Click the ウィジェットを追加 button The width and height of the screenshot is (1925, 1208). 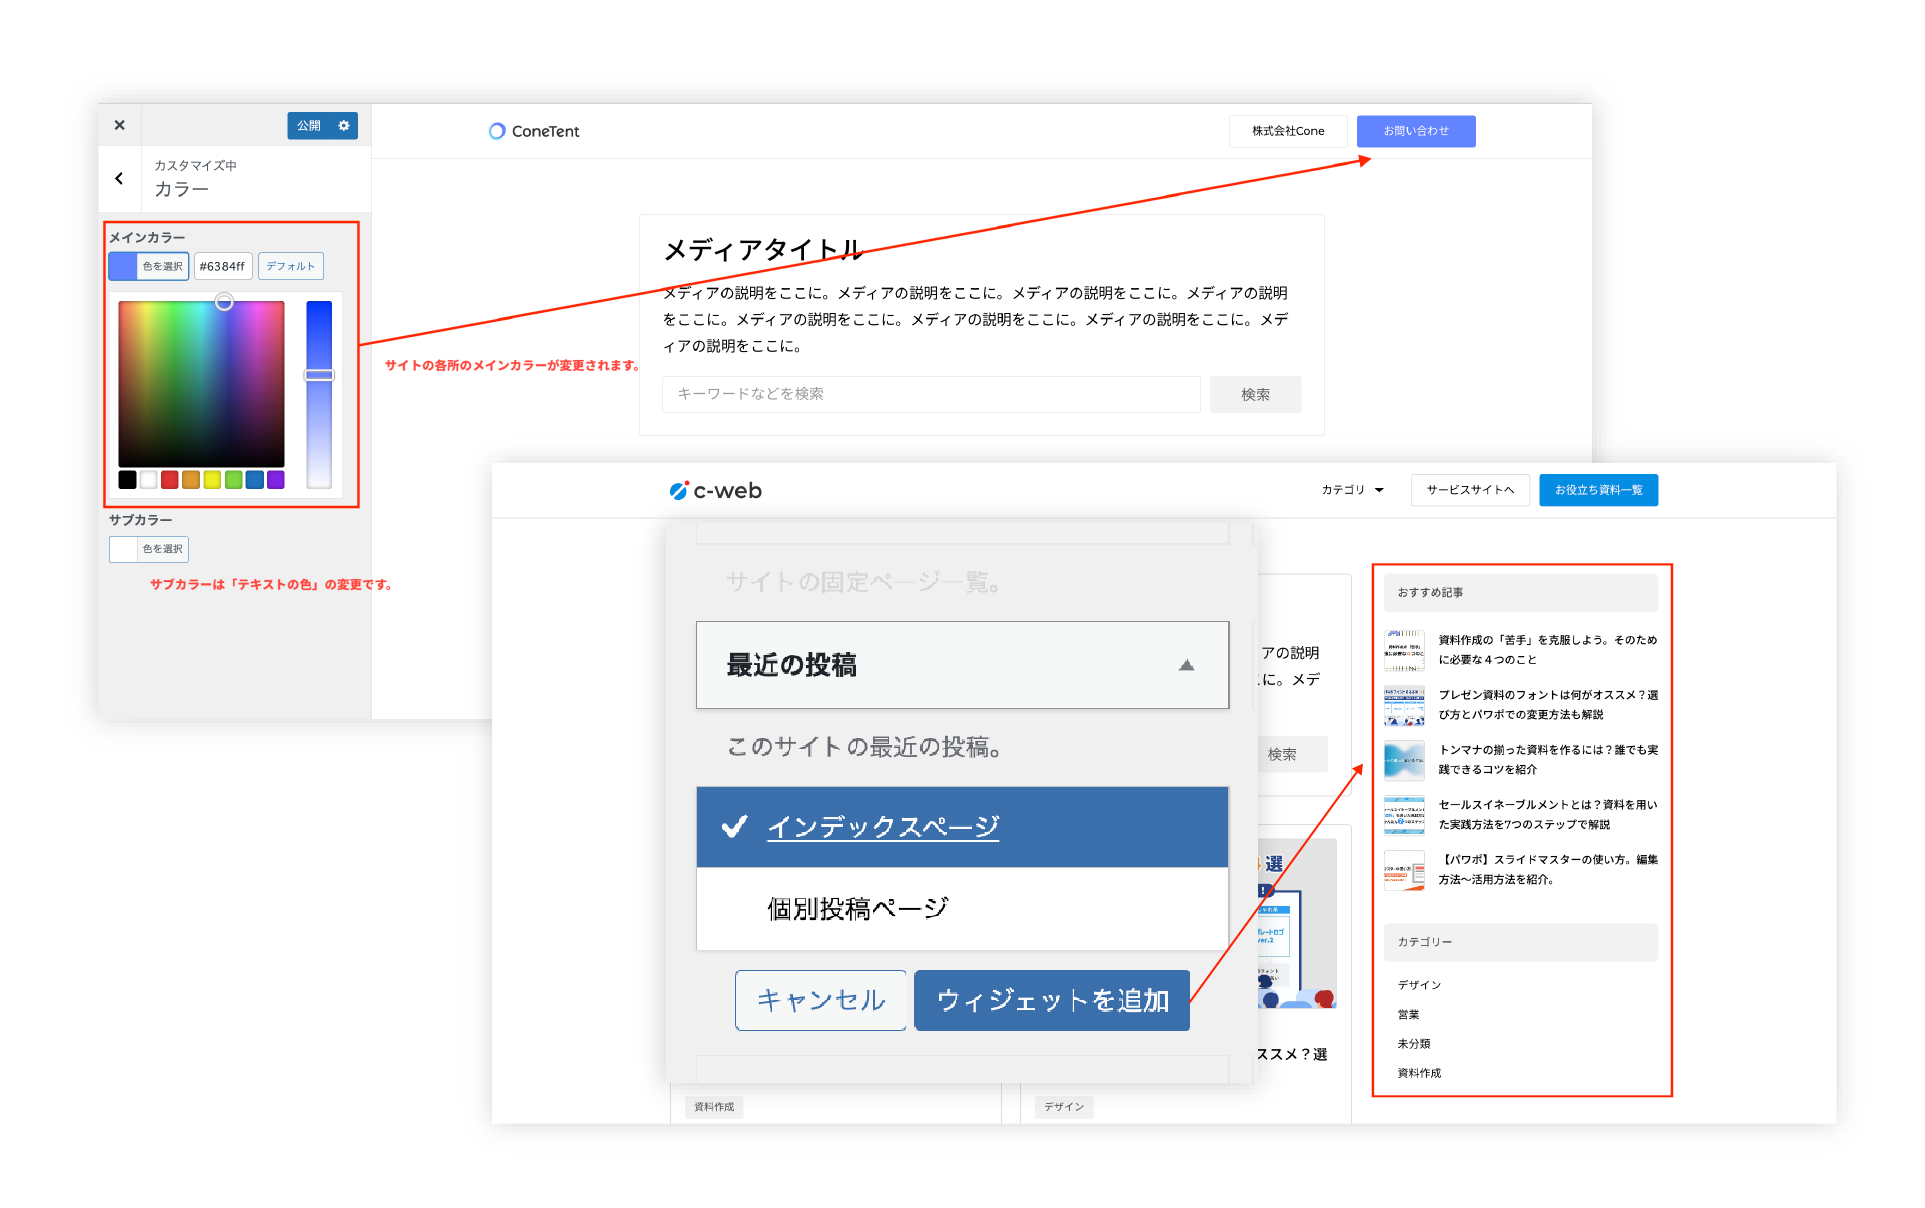click(x=1052, y=1000)
